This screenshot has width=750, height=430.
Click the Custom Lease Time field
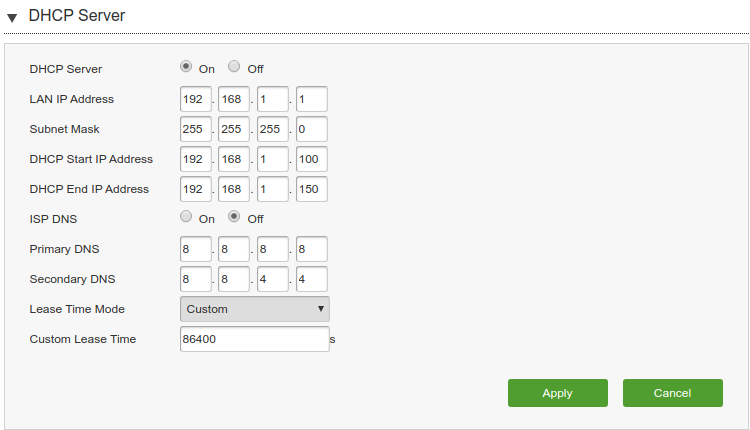pyautogui.click(x=255, y=339)
